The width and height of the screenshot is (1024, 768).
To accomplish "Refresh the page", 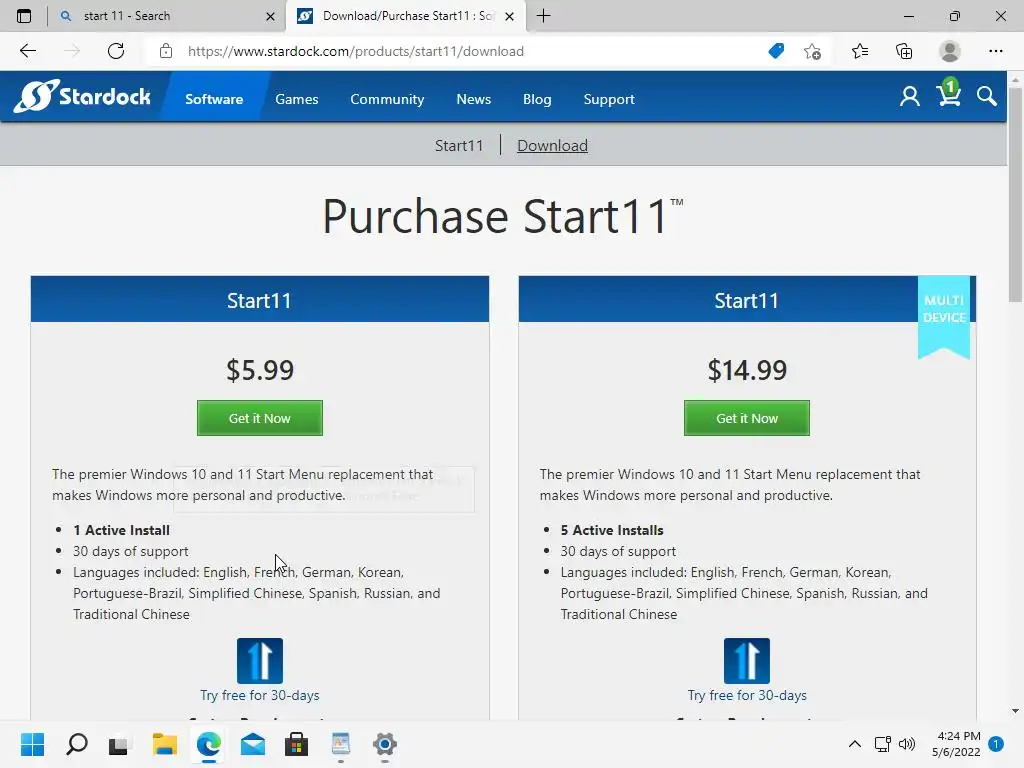I will (x=116, y=51).
